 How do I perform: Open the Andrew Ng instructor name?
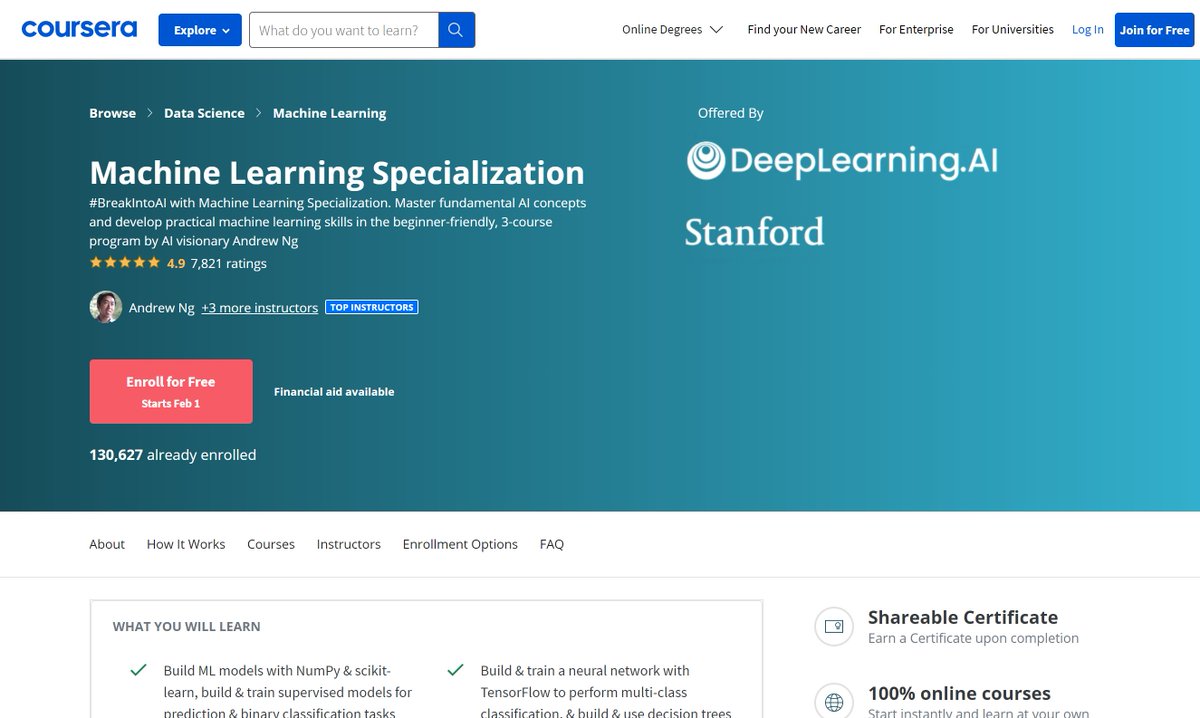(x=162, y=308)
